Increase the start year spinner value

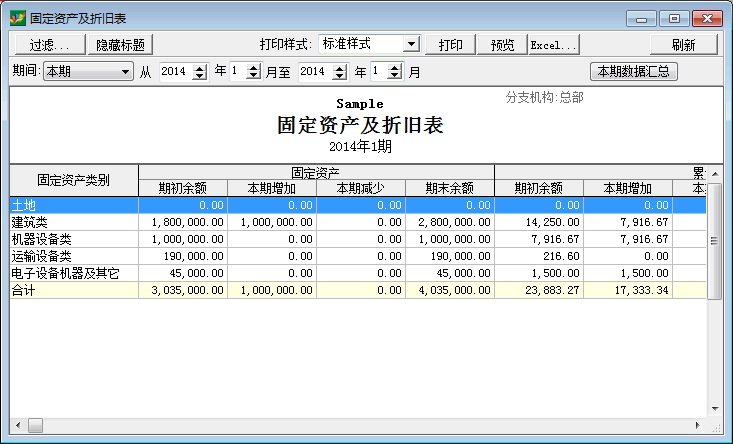(199, 68)
